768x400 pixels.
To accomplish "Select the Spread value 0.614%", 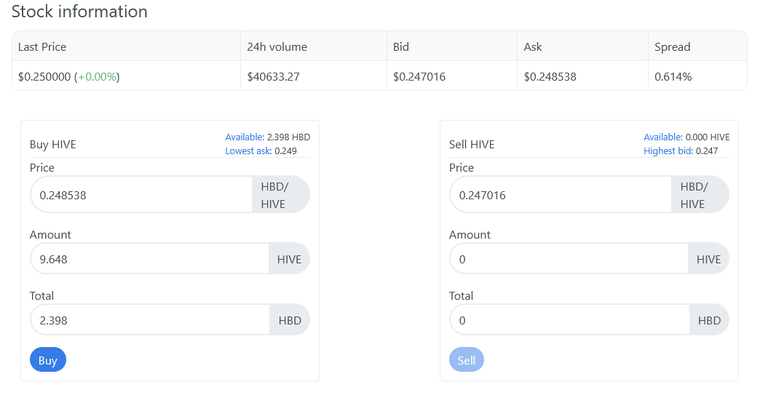I will click(673, 77).
